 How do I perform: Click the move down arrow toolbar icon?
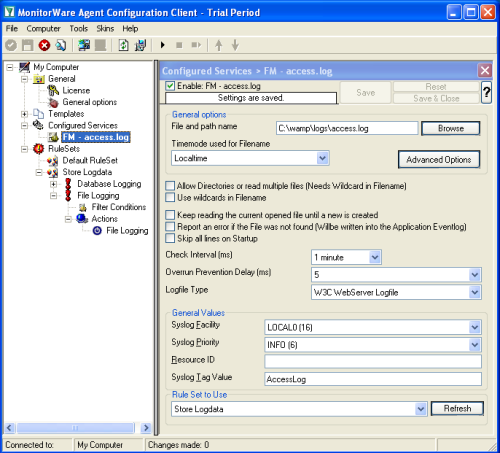[235, 45]
